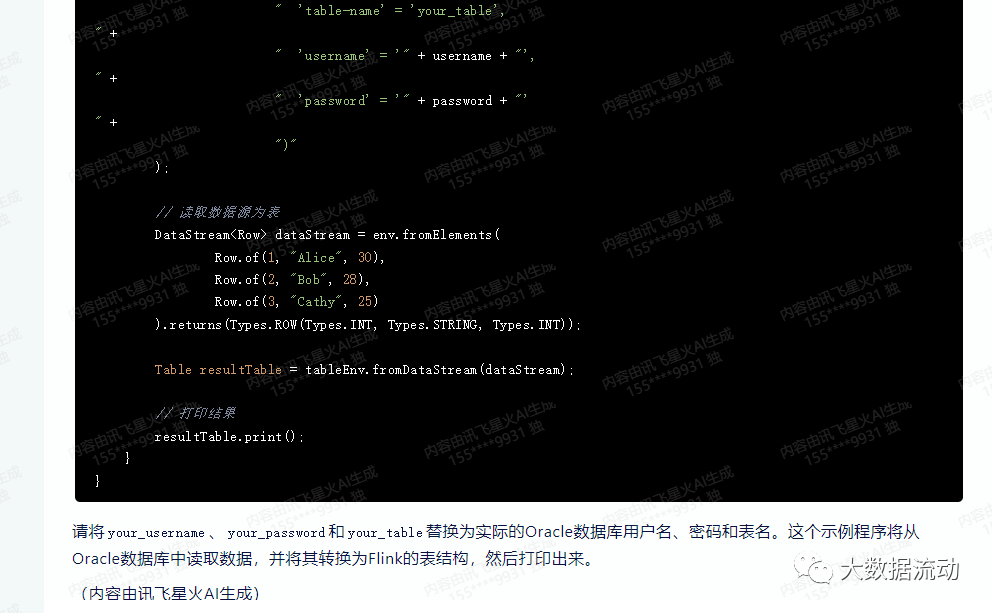The width and height of the screenshot is (992, 613).
Task: Click the your_password inline code text
Action: pyautogui.click(x=276, y=533)
